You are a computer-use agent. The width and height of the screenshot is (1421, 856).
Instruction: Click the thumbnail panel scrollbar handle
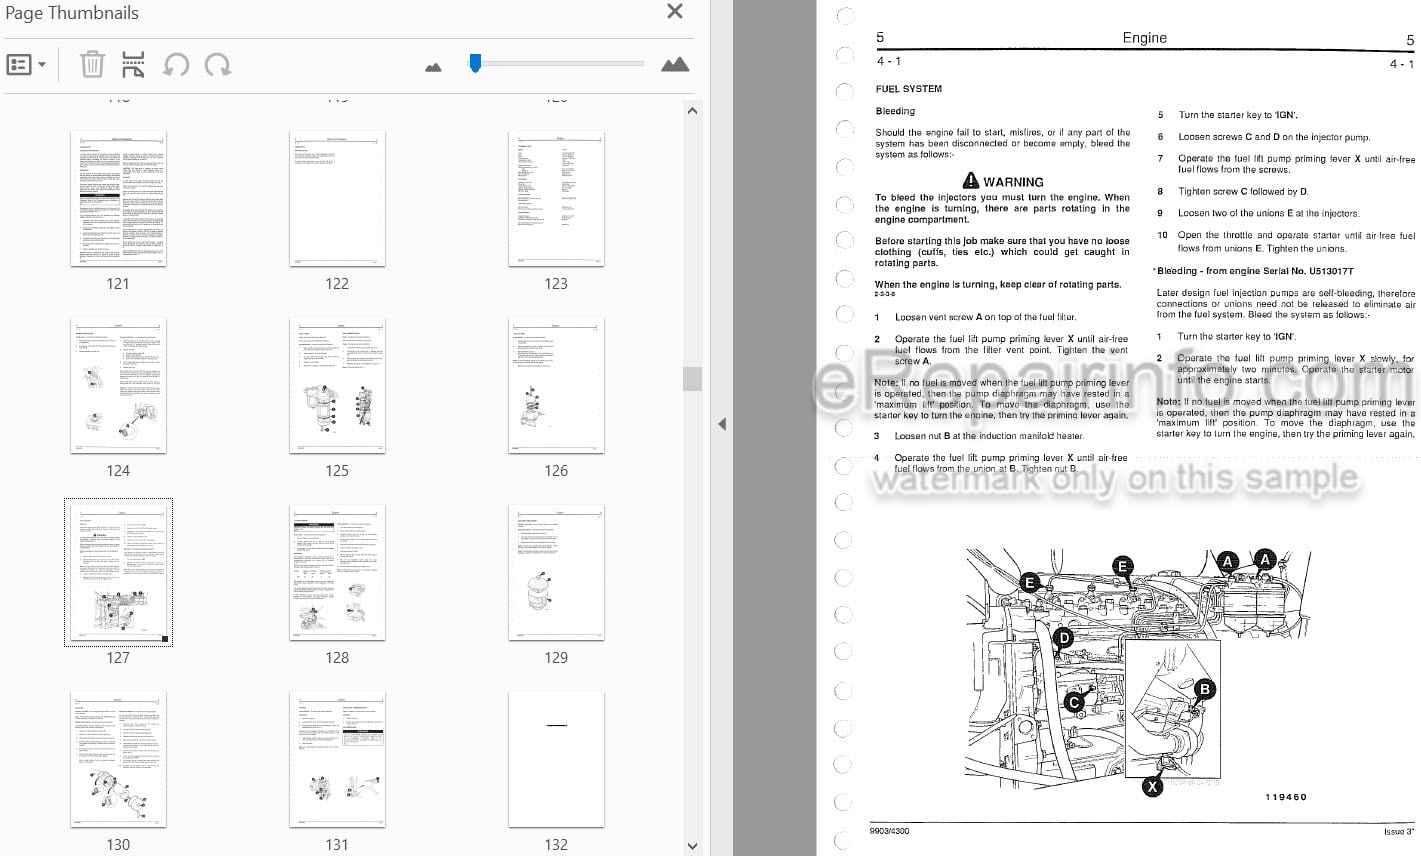tap(692, 378)
